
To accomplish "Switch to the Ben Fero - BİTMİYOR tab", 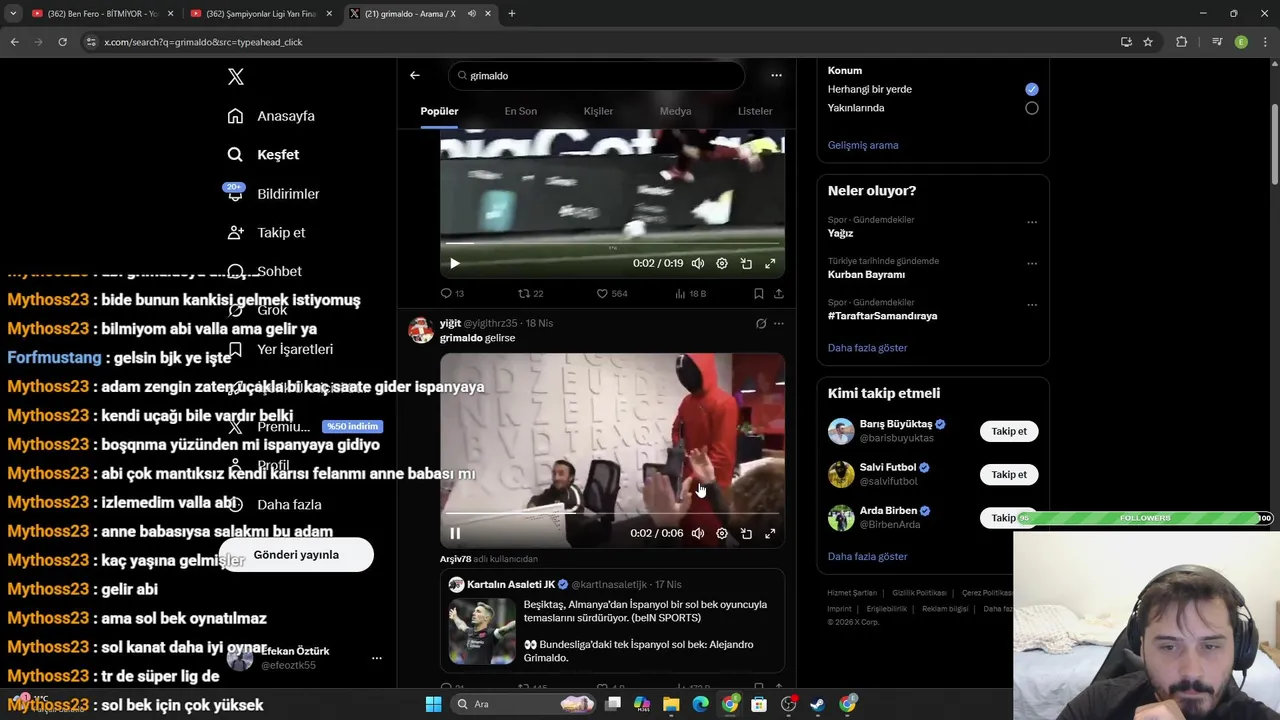I will (x=101, y=14).
